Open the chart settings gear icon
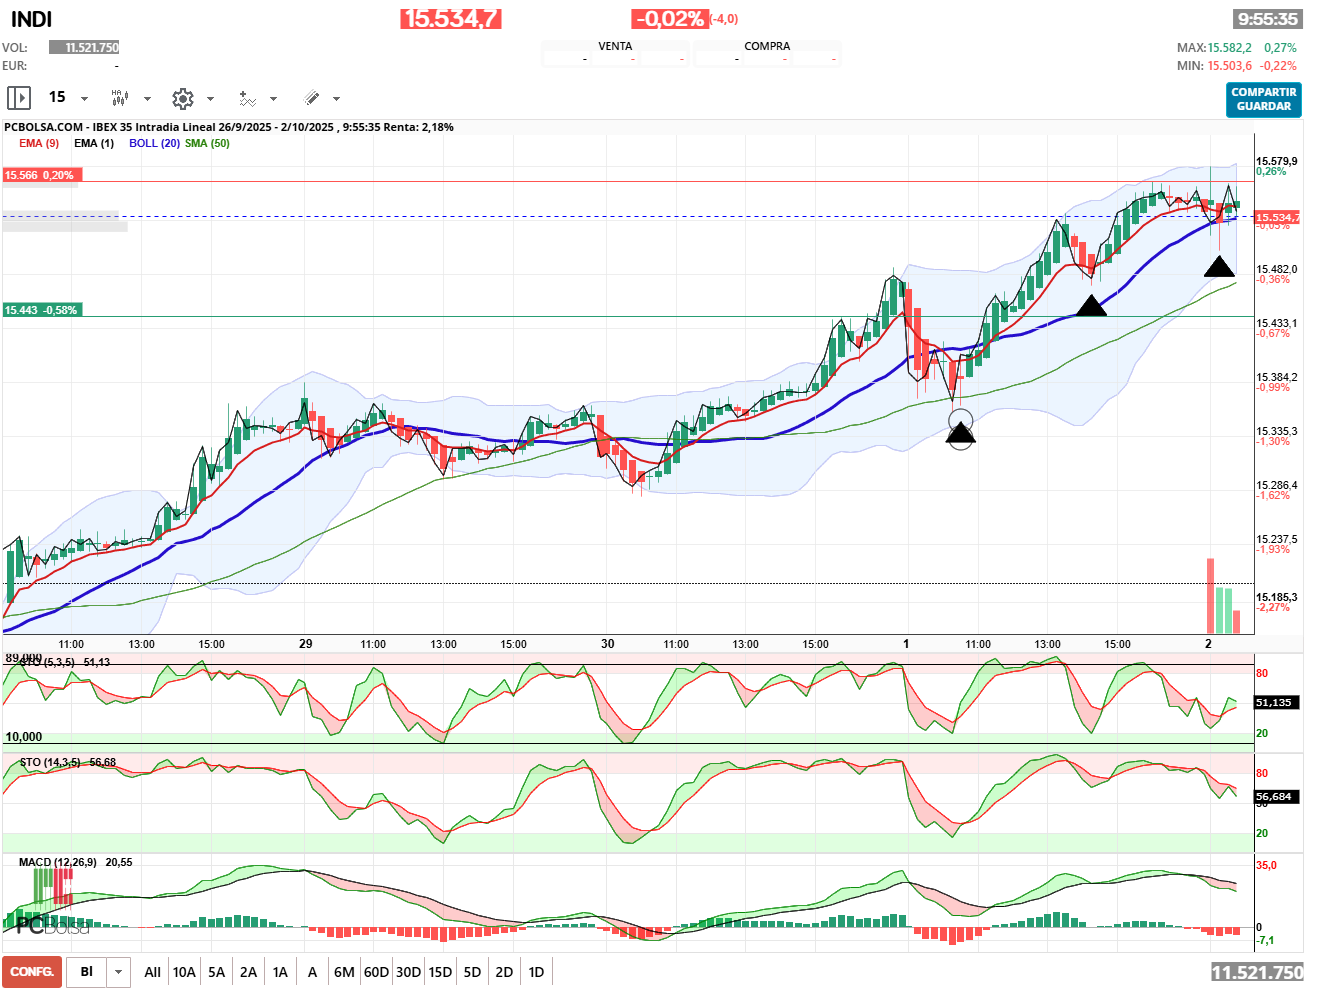1317x993 pixels. coord(182,98)
